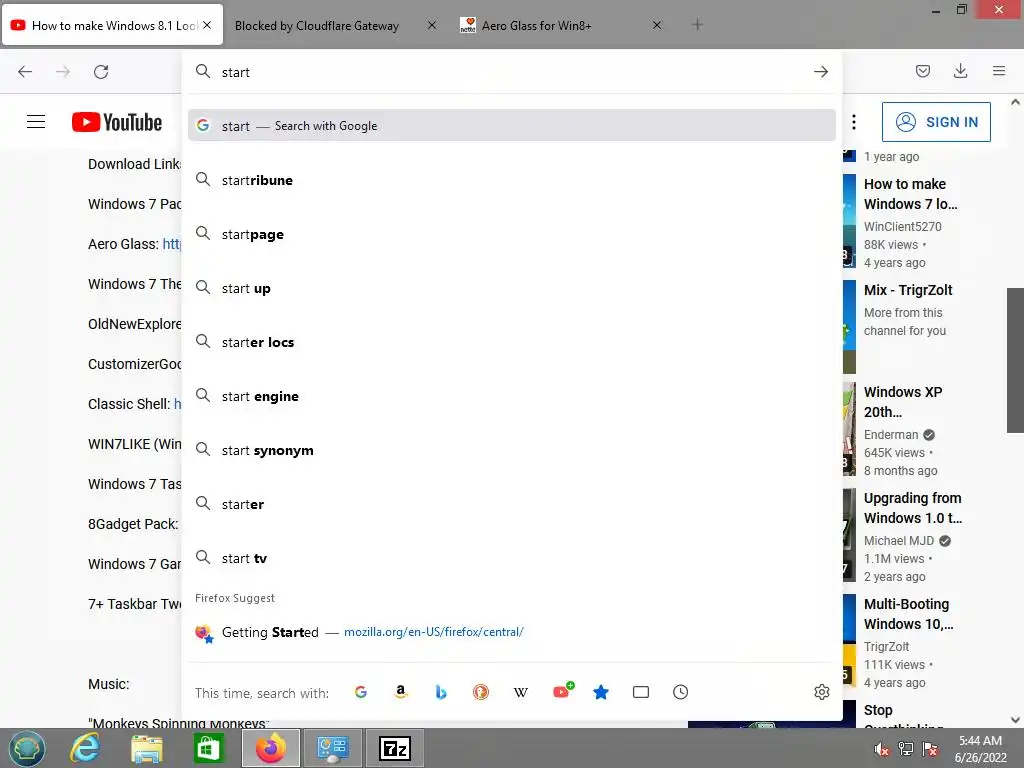
Task: Open 7-Zip from the taskbar
Action: [x=395, y=748]
